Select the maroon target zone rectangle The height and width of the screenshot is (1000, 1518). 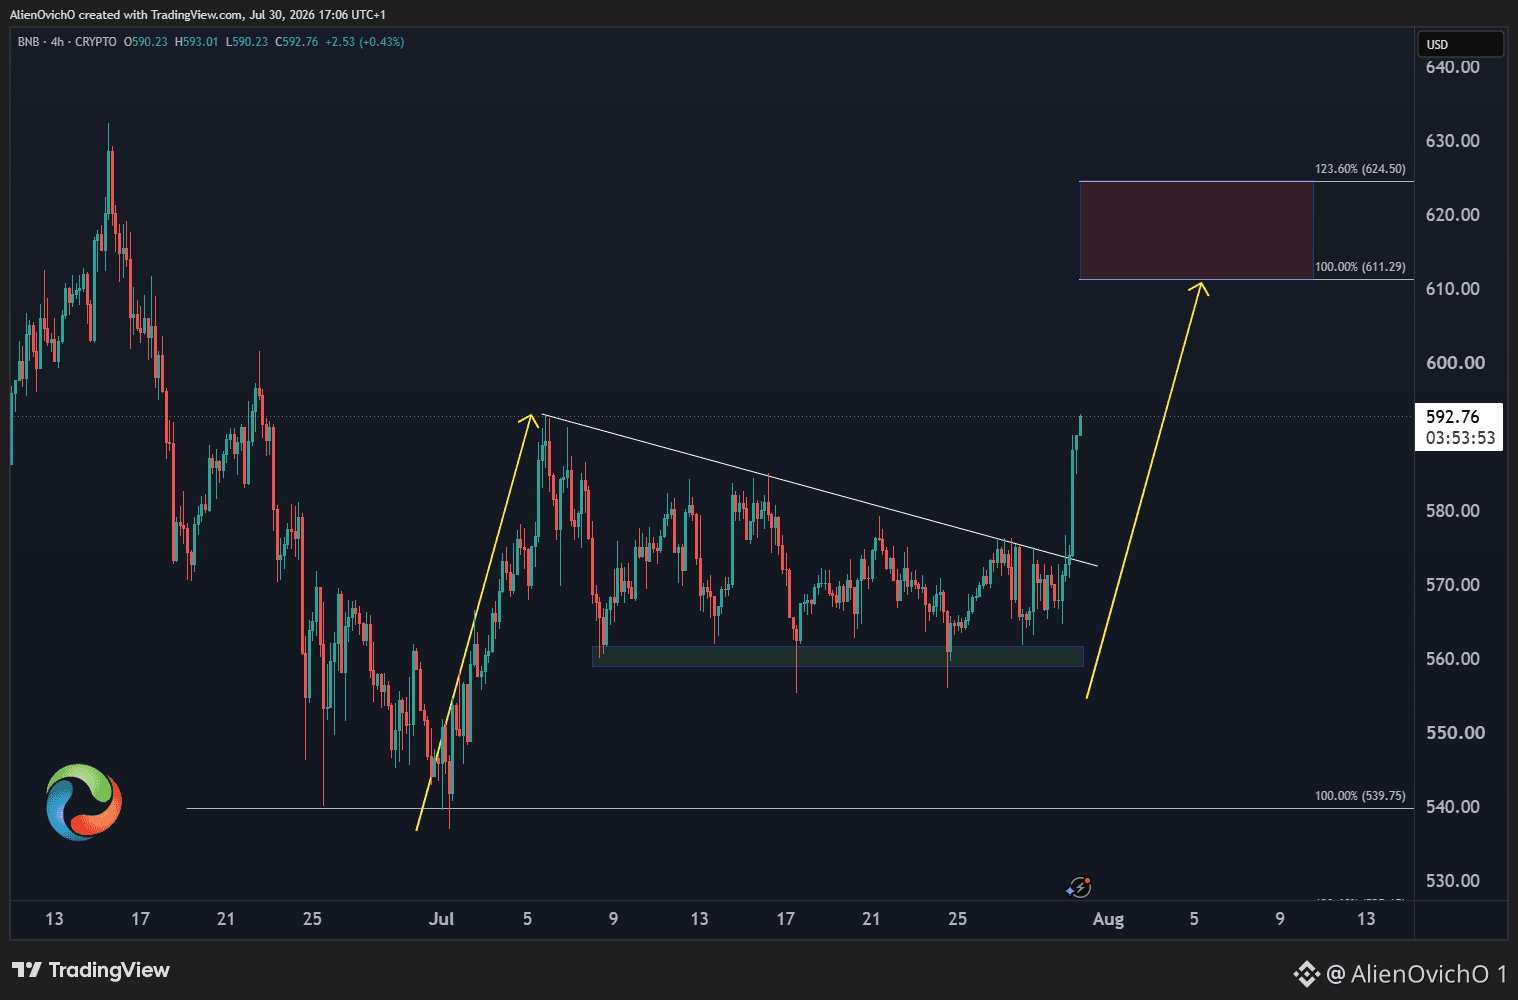point(1196,230)
